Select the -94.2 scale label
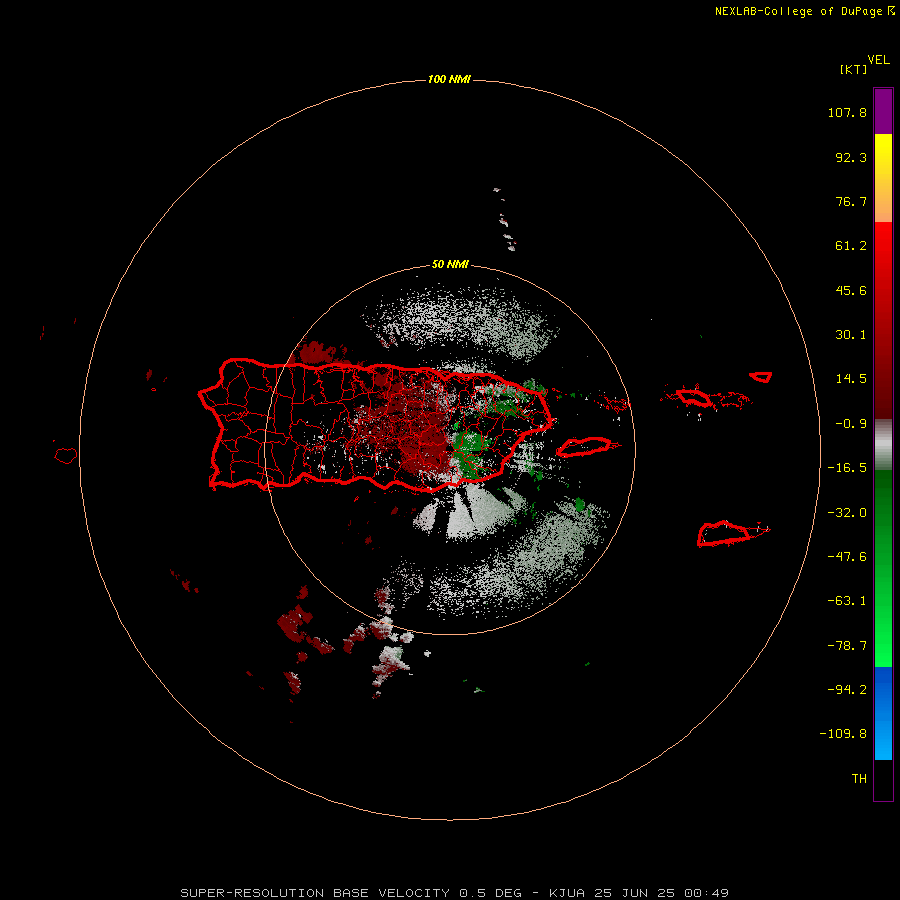The height and width of the screenshot is (900, 900). [847, 690]
